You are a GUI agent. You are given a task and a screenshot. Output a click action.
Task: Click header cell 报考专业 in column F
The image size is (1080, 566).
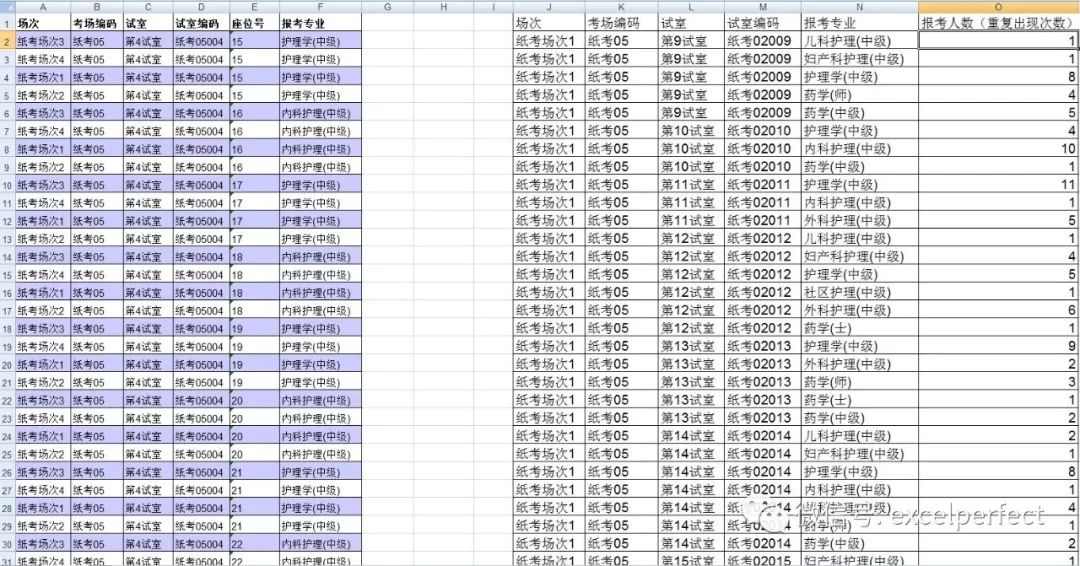point(320,23)
